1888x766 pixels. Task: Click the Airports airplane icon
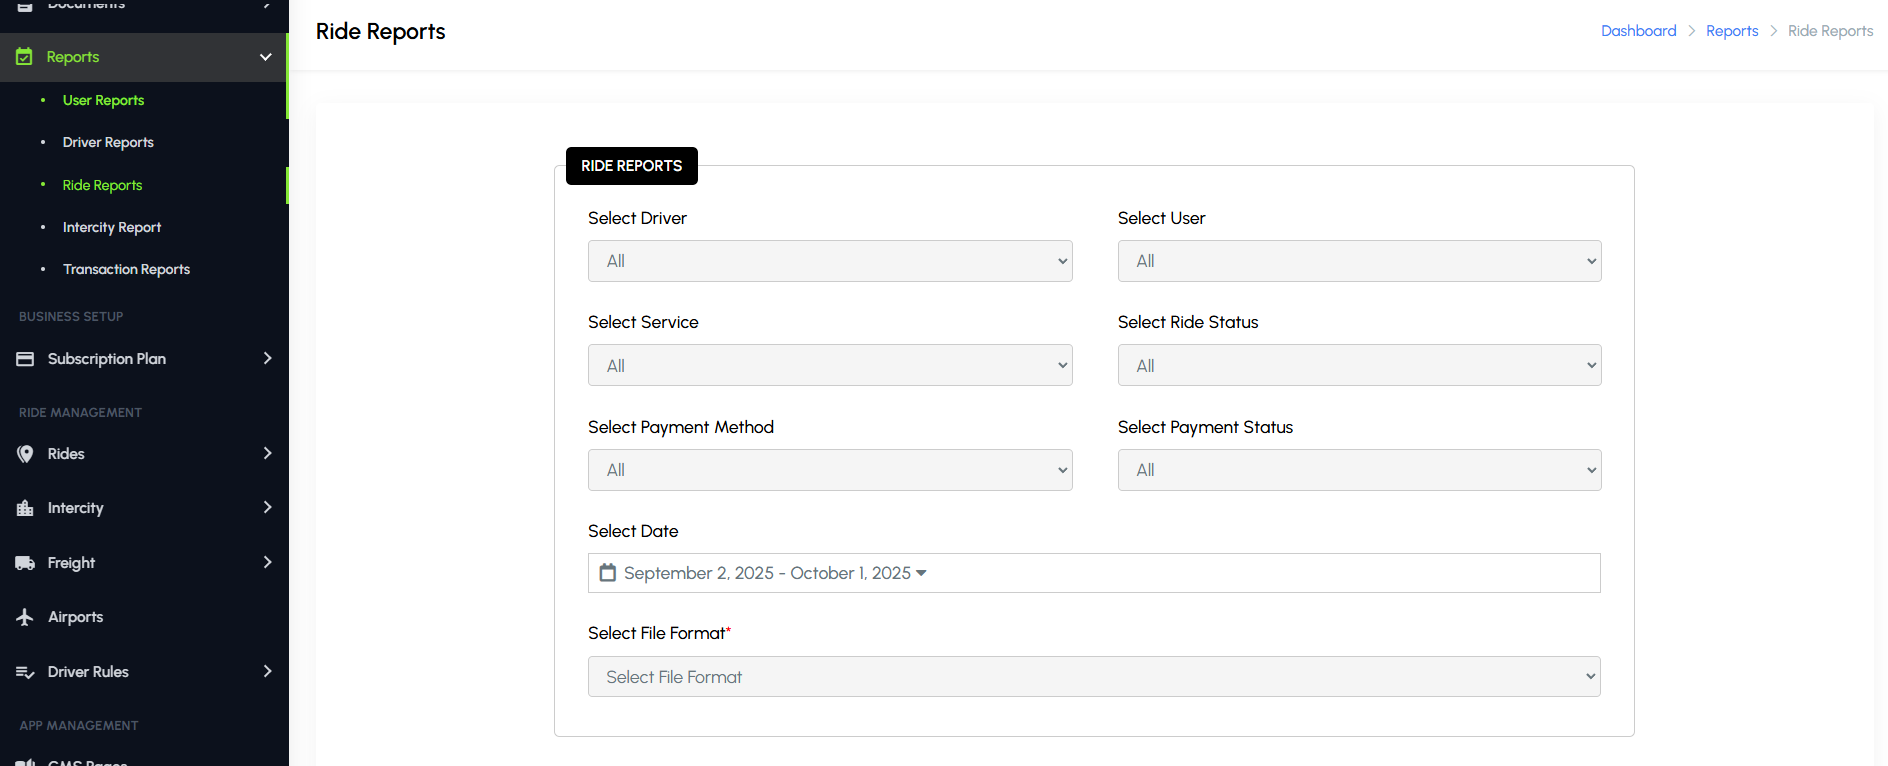click(x=25, y=617)
